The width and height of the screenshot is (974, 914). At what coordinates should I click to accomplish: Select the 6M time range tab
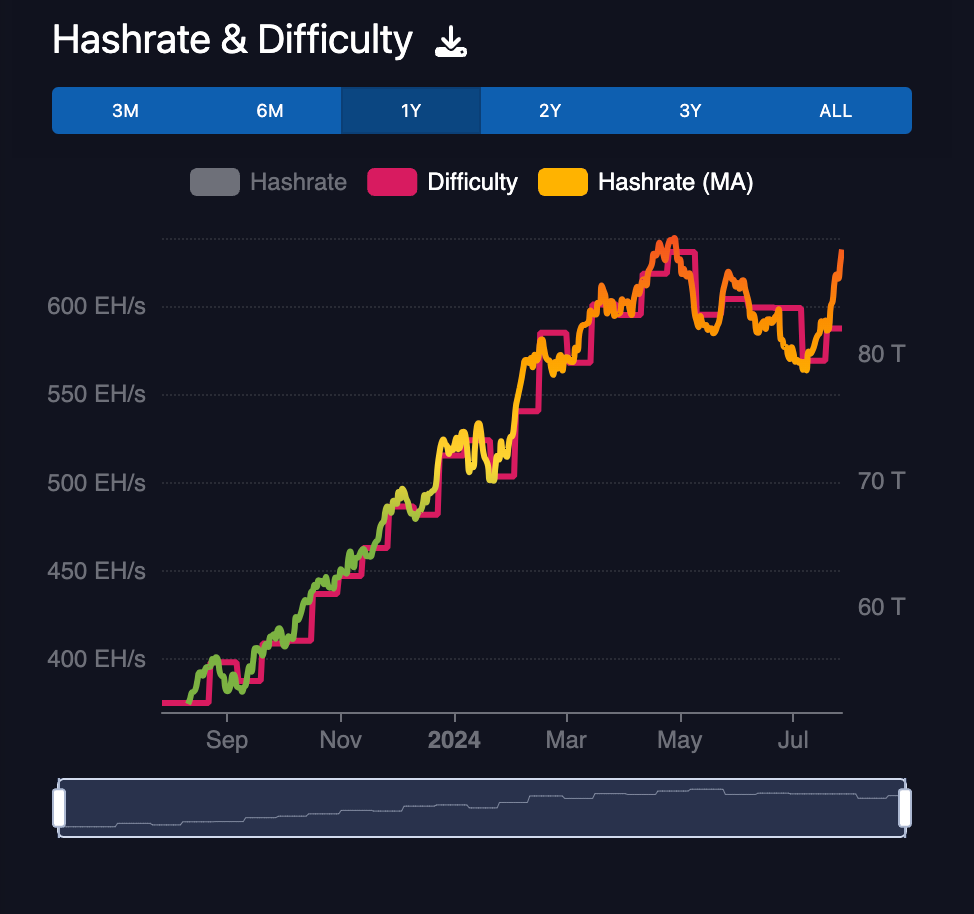tap(270, 111)
